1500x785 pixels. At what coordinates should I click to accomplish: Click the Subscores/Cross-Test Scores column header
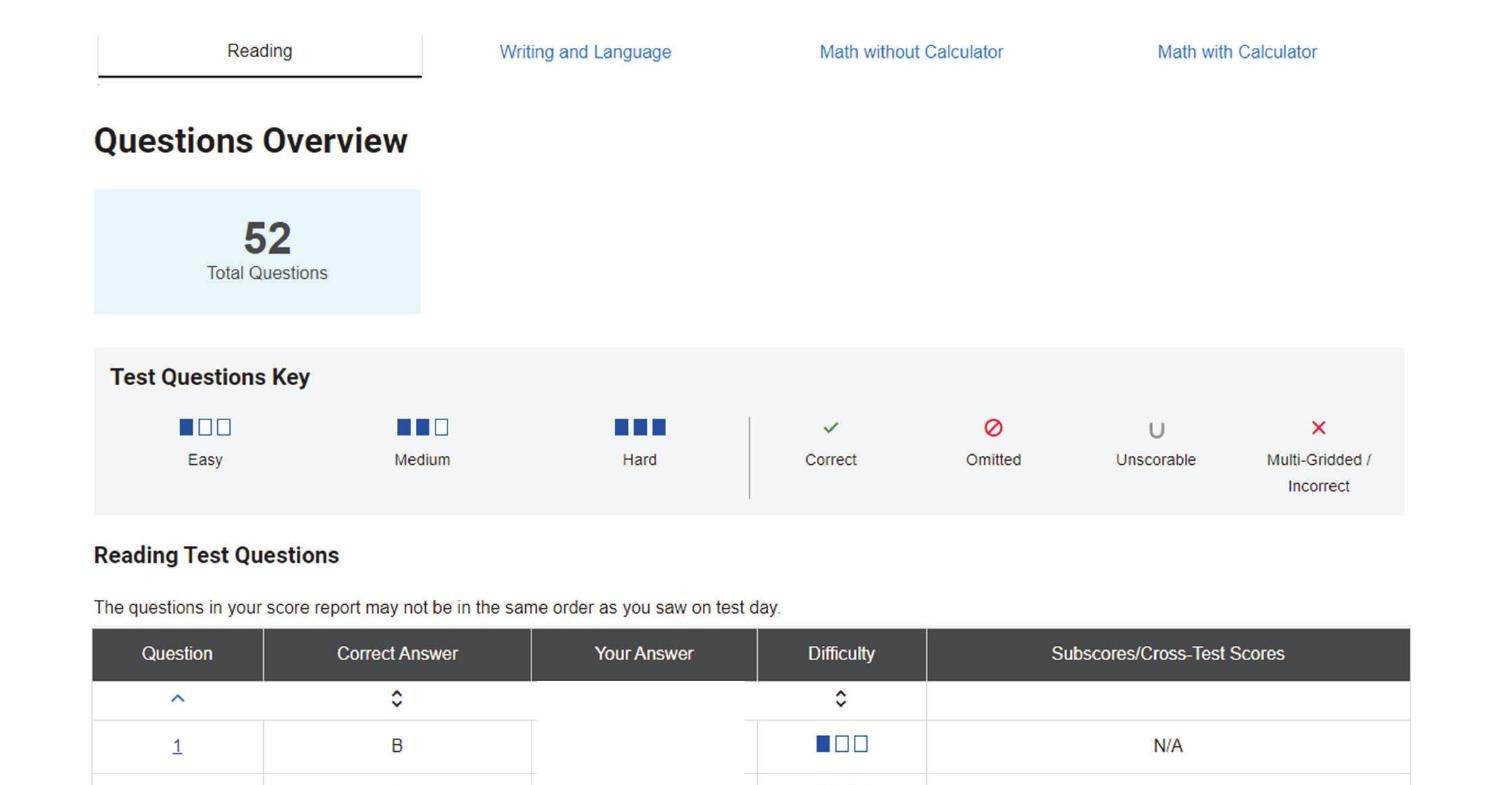point(1167,654)
